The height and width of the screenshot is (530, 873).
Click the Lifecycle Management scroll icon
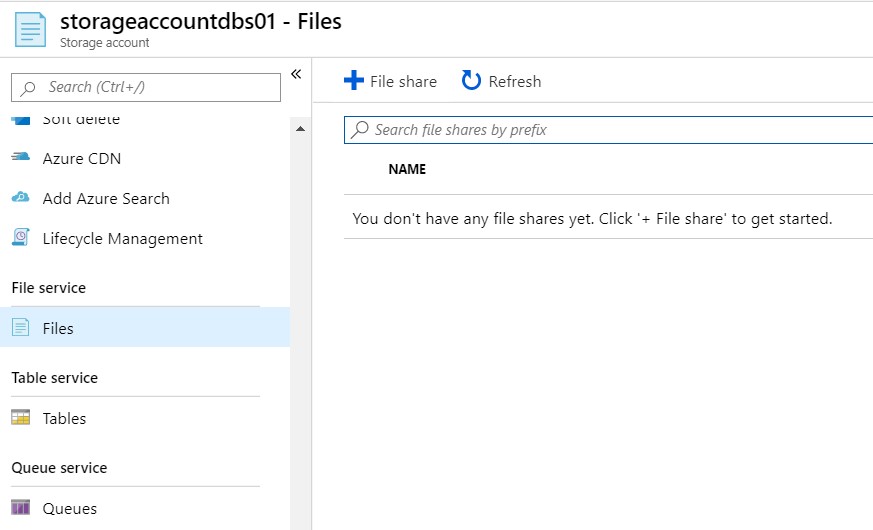(x=21, y=237)
